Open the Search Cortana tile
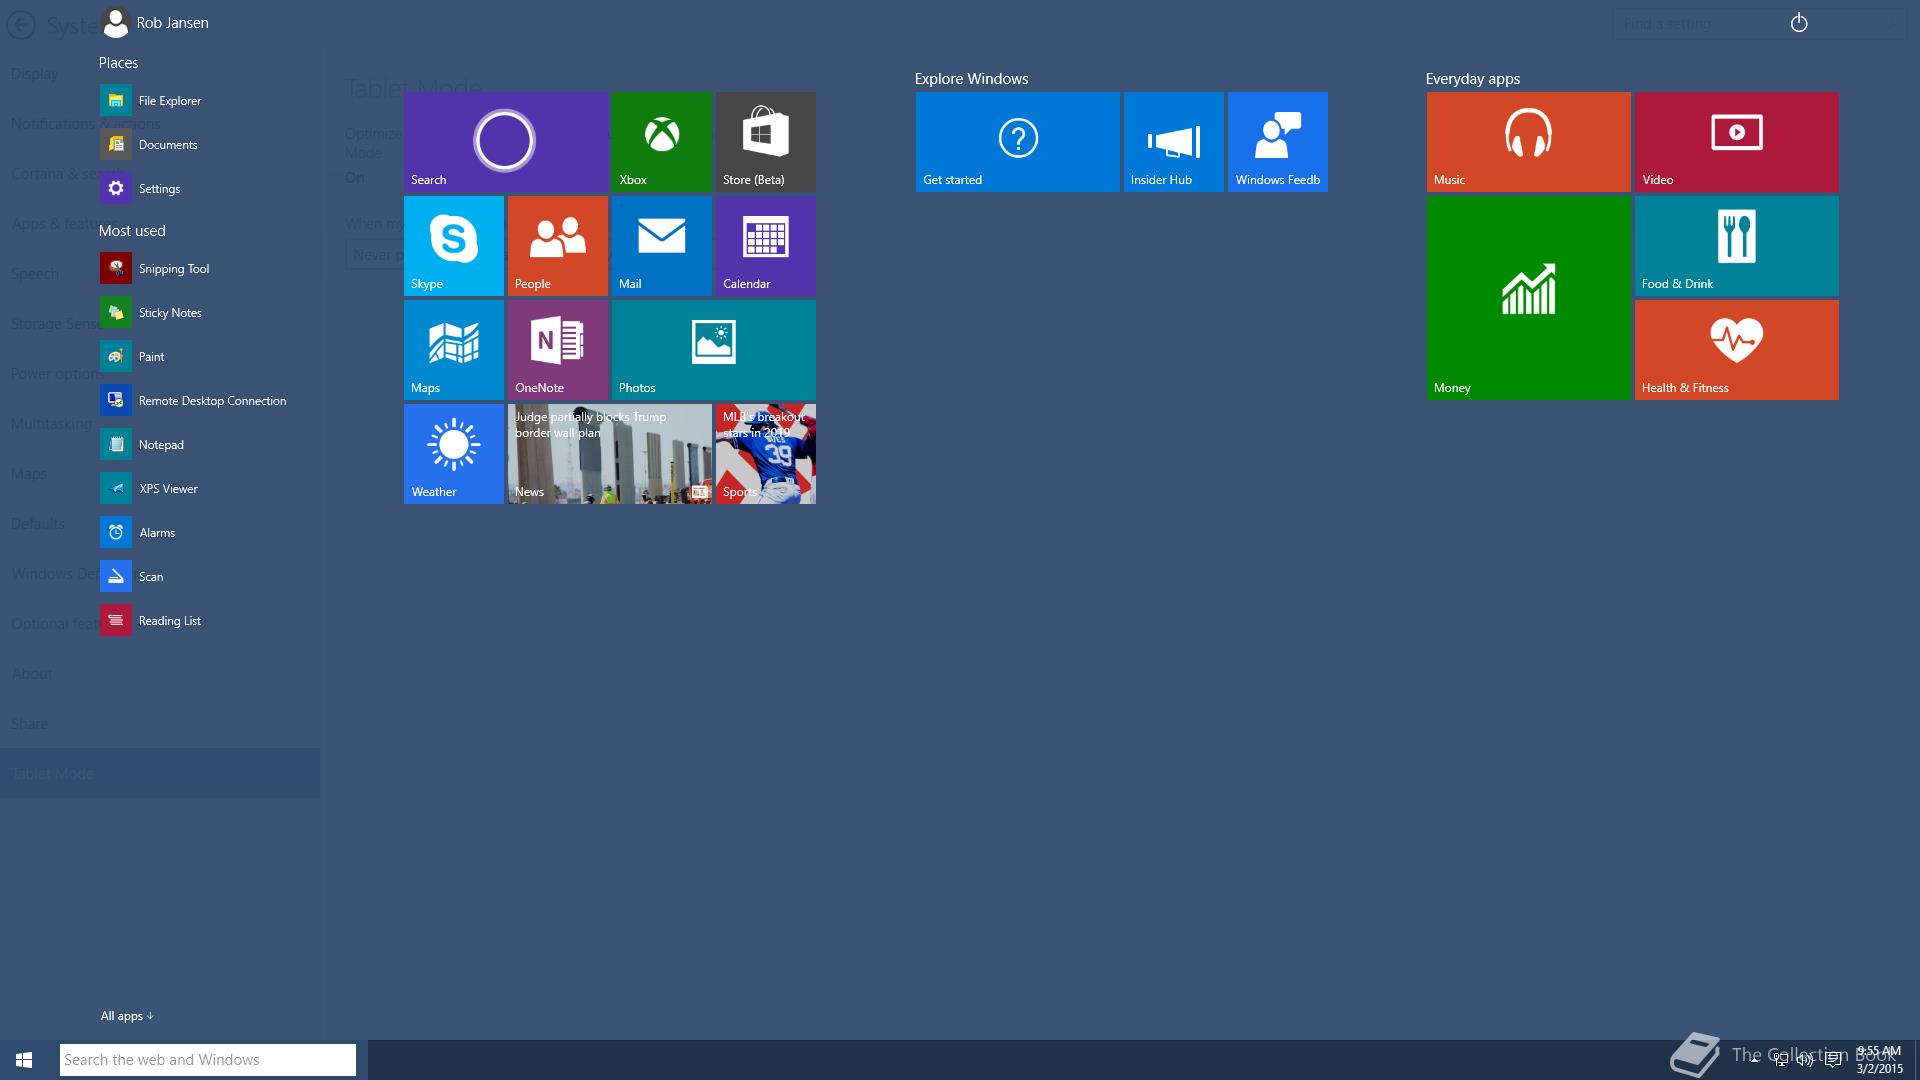1920x1080 pixels. coord(506,142)
